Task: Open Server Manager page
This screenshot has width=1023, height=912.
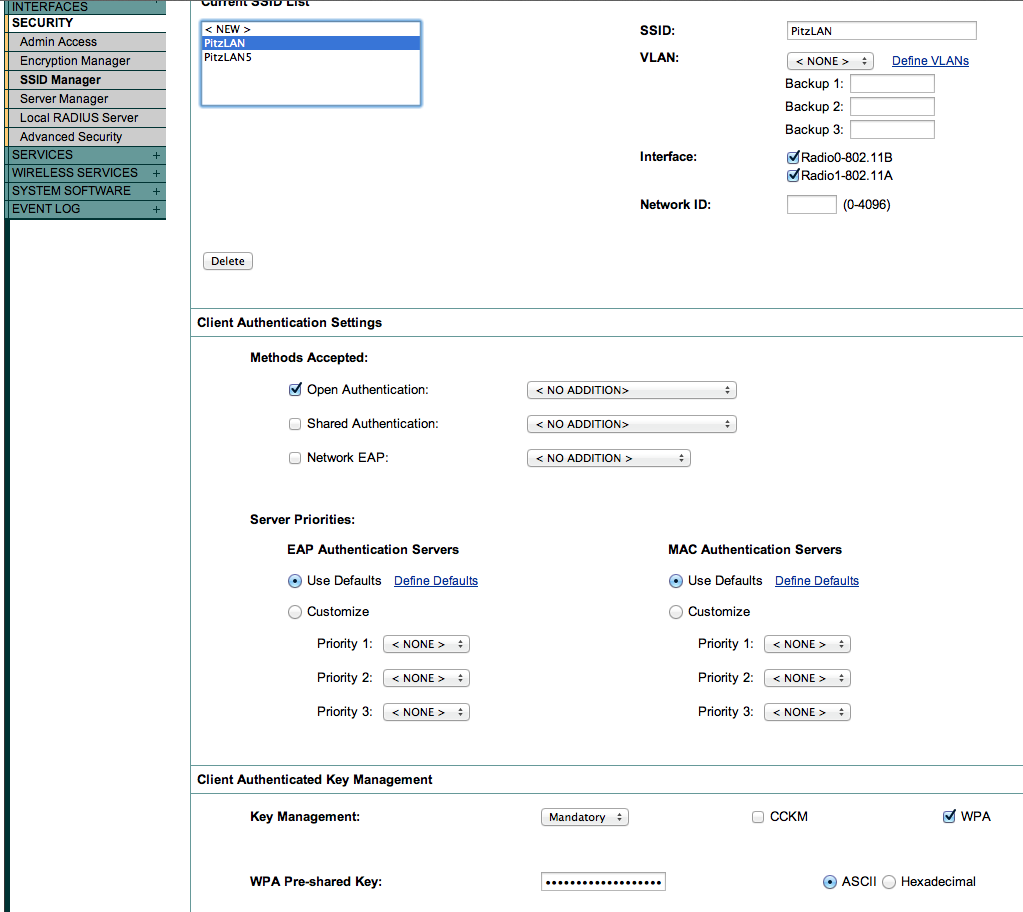Action: 87,99
